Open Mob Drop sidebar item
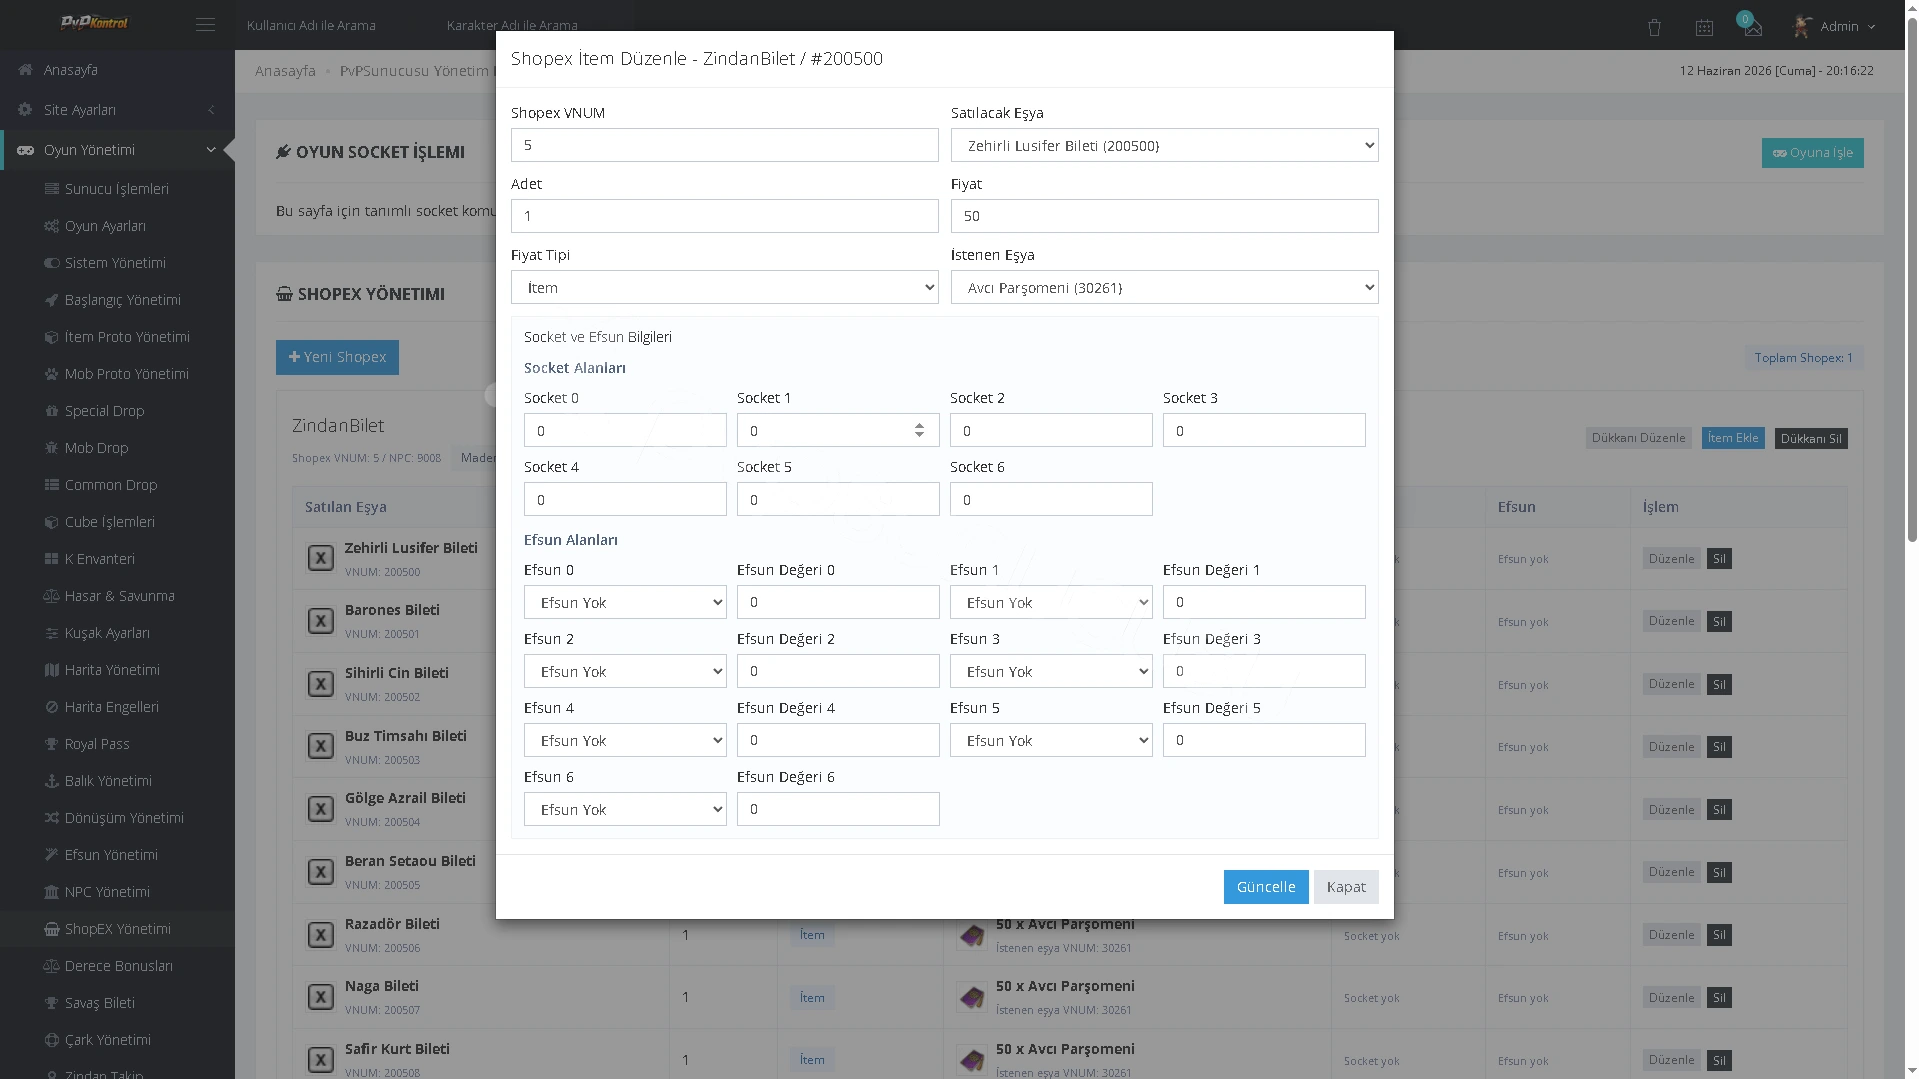 [96, 448]
